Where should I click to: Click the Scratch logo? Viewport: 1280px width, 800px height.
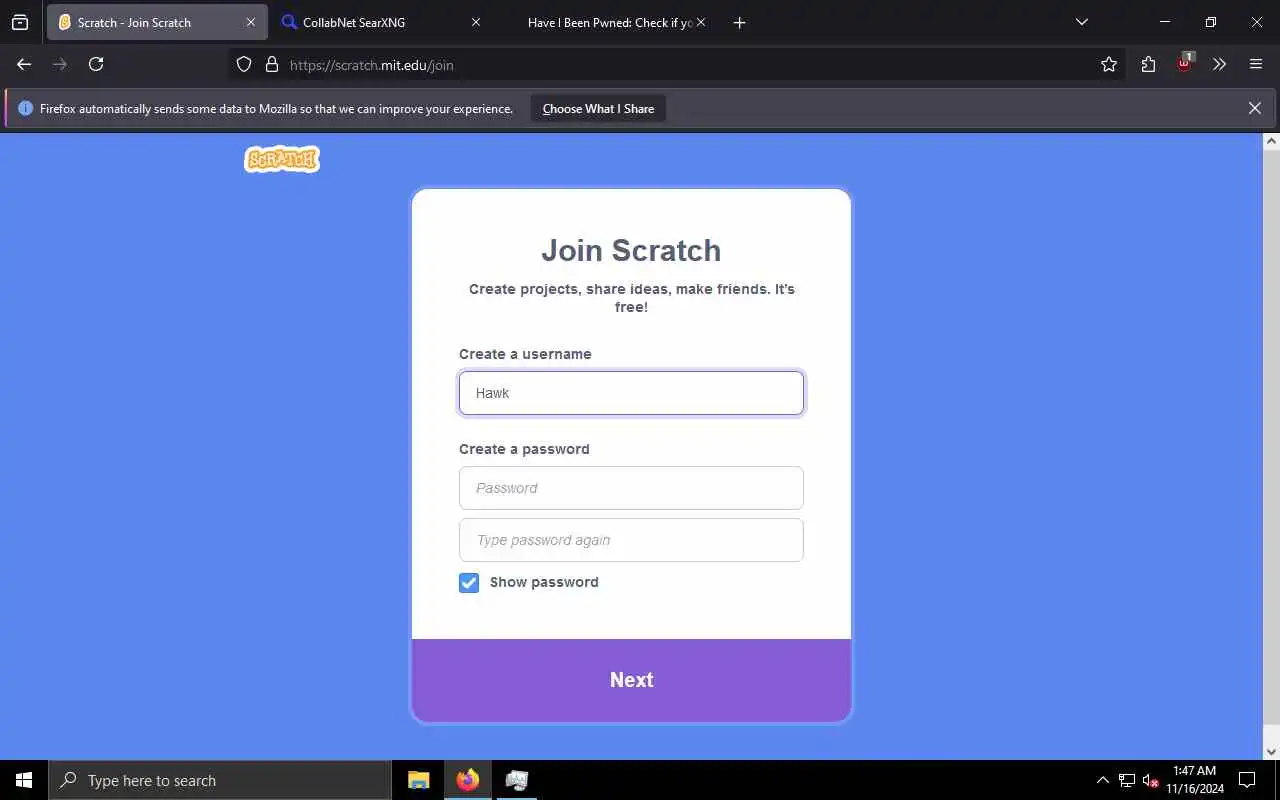tap(282, 159)
